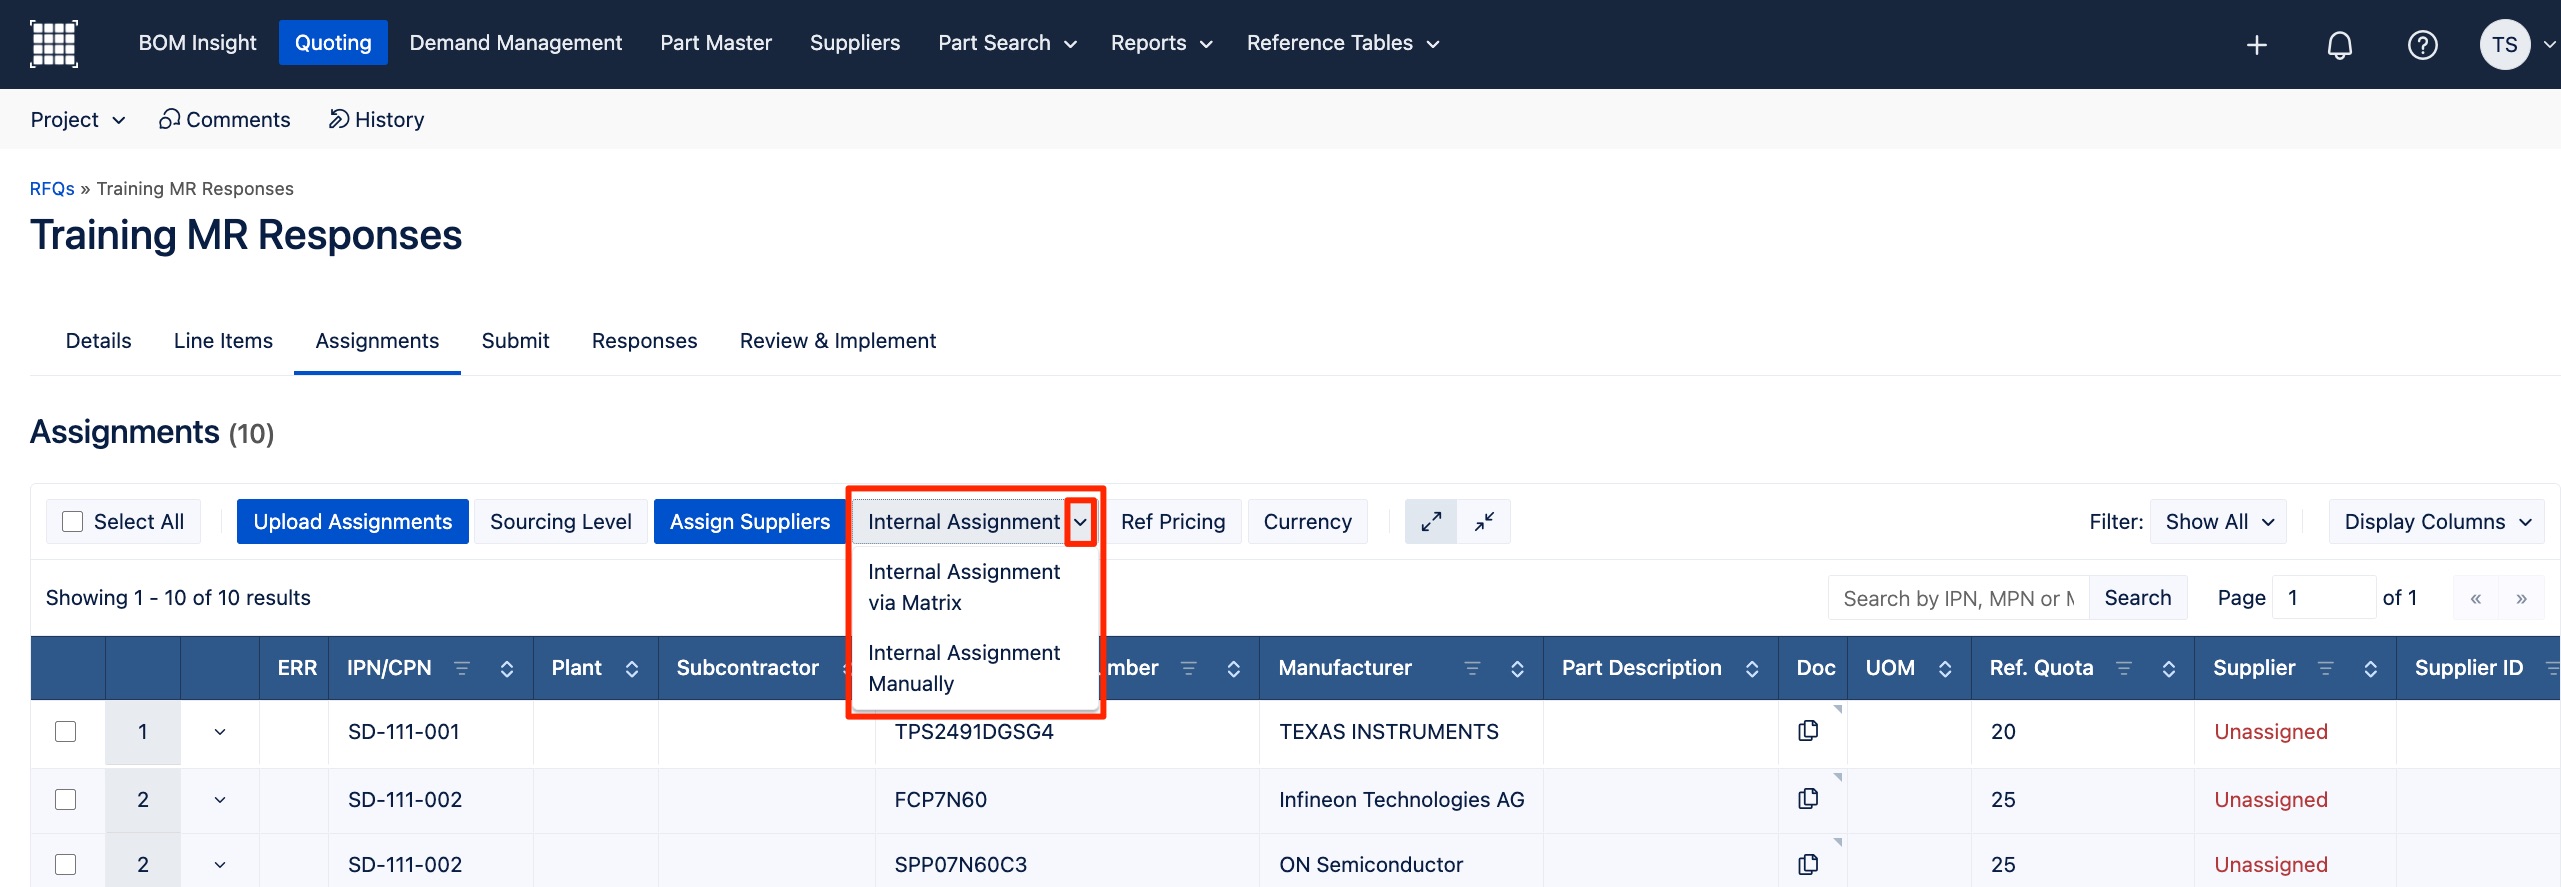Click the collapse all rows arrows icon

(x=1484, y=522)
